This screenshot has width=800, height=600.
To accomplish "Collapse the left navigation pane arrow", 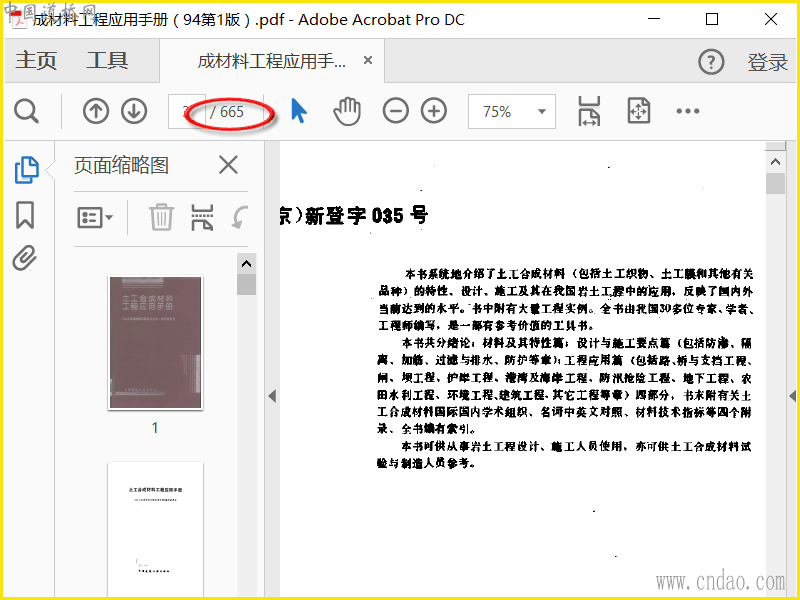I will pos(272,396).
